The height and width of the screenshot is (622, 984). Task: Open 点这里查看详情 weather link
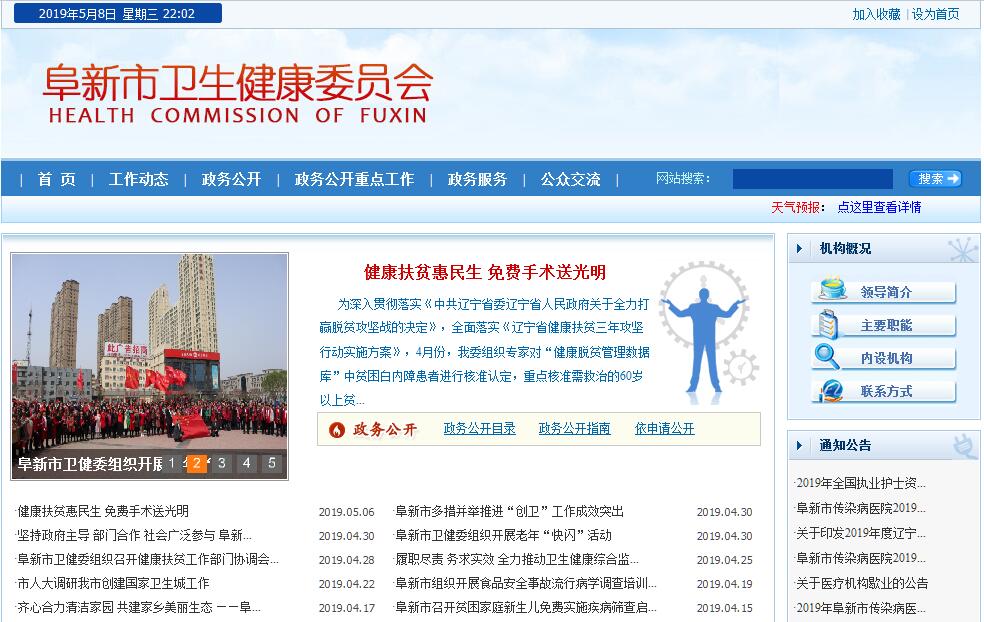879,207
